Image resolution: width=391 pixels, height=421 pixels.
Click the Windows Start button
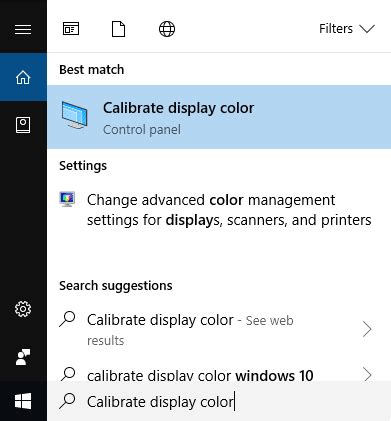point(23,401)
